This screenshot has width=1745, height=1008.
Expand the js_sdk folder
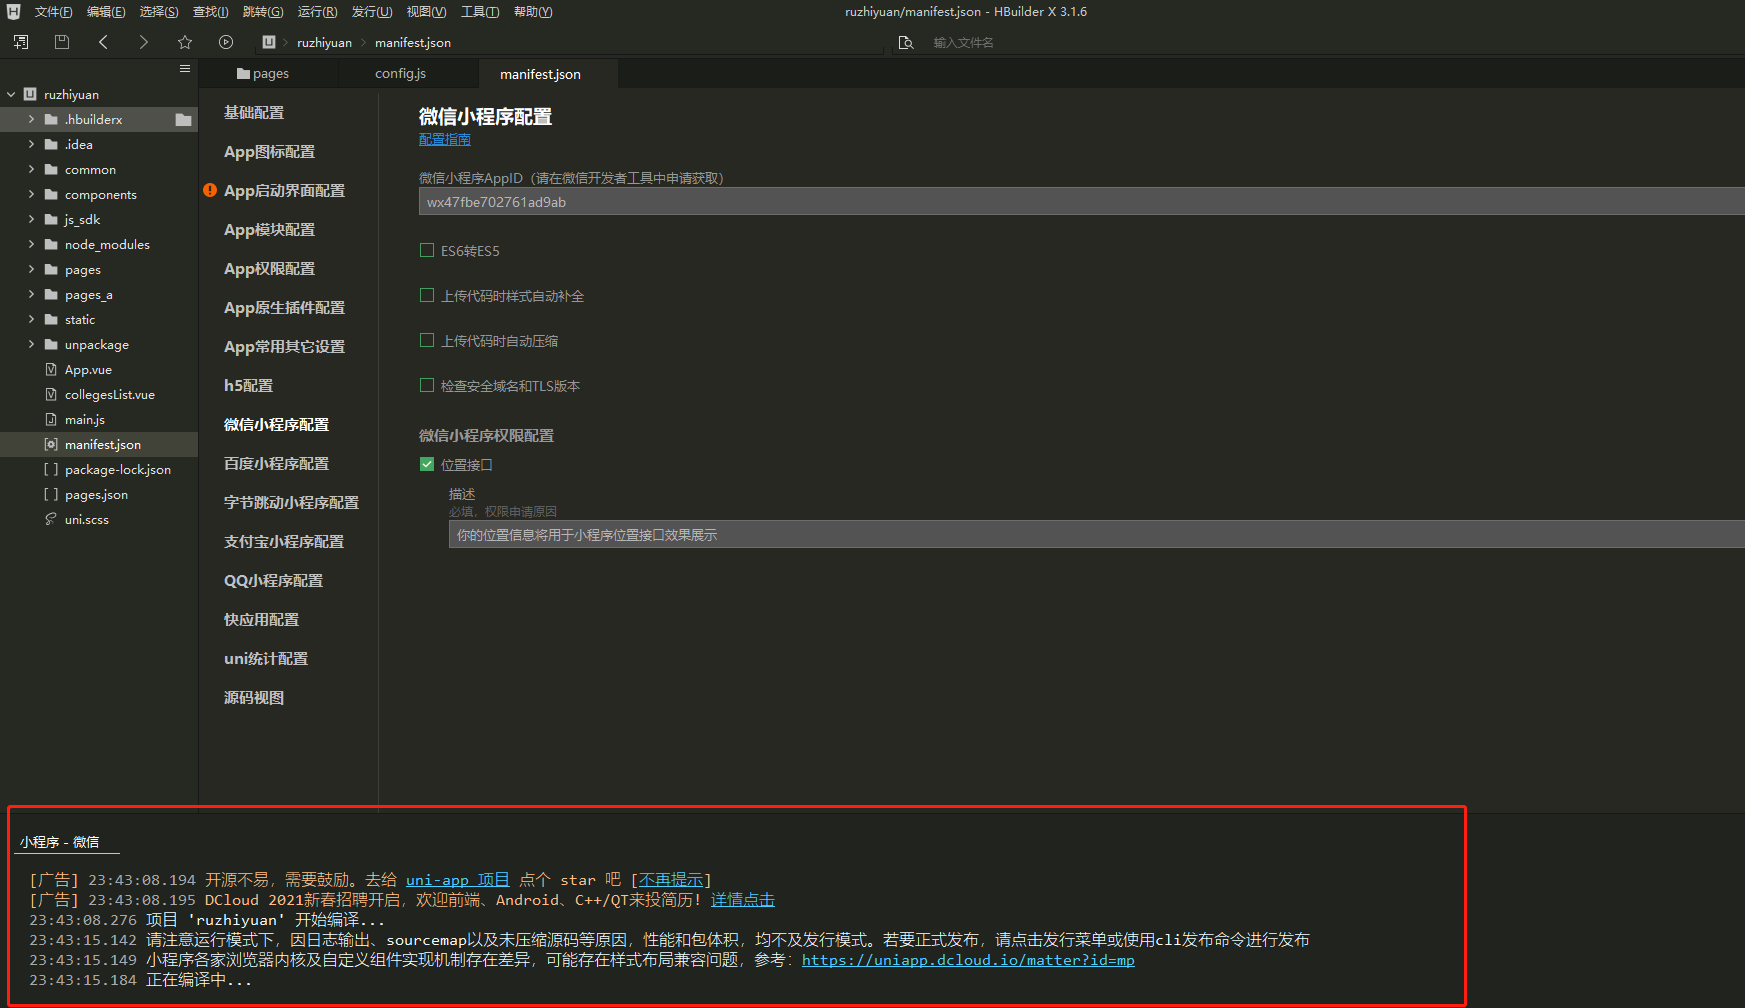(x=31, y=219)
